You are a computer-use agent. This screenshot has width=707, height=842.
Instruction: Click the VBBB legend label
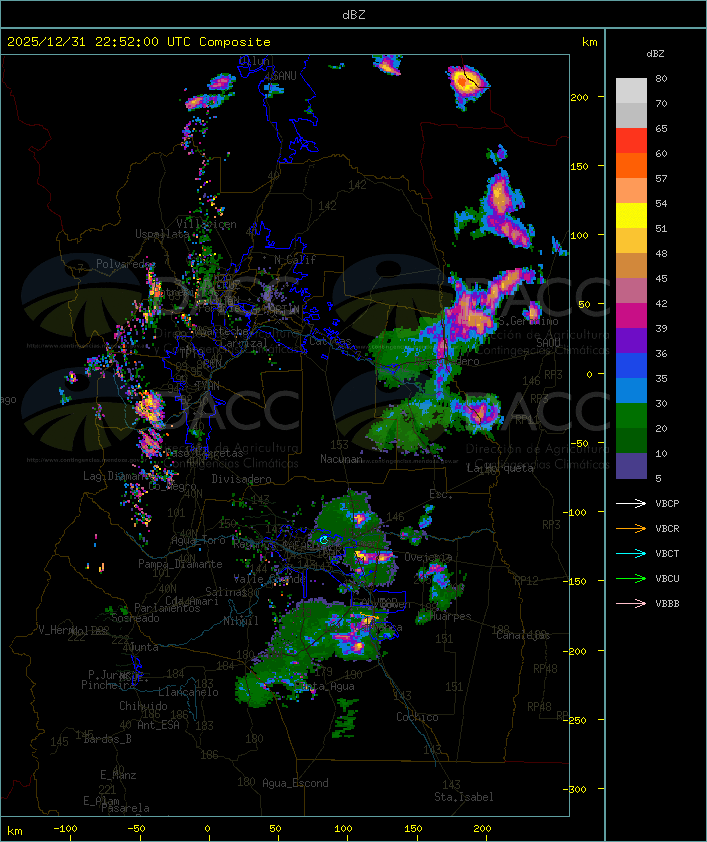(x=667, y=604)
